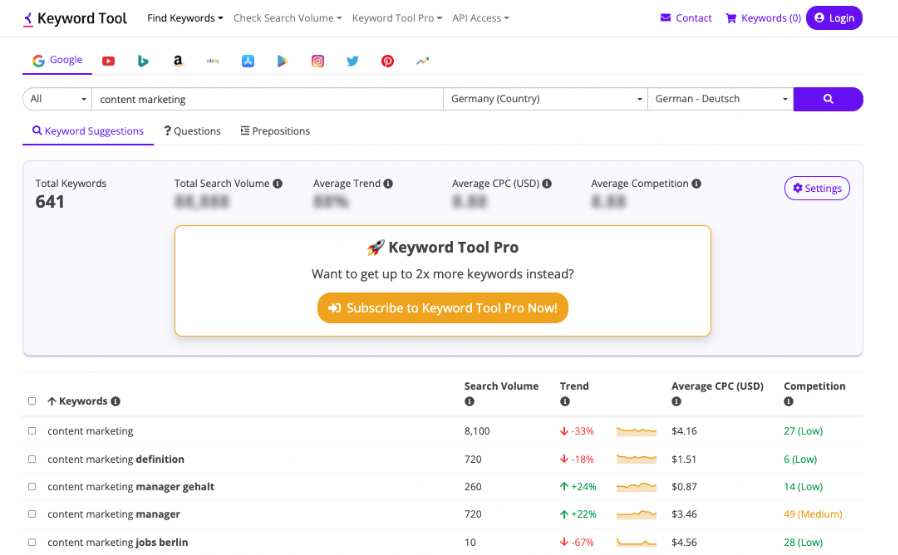Click the content marketing manager gehalt keyword
The width and height of the screenshot is (898, 555).
point(131,487)
